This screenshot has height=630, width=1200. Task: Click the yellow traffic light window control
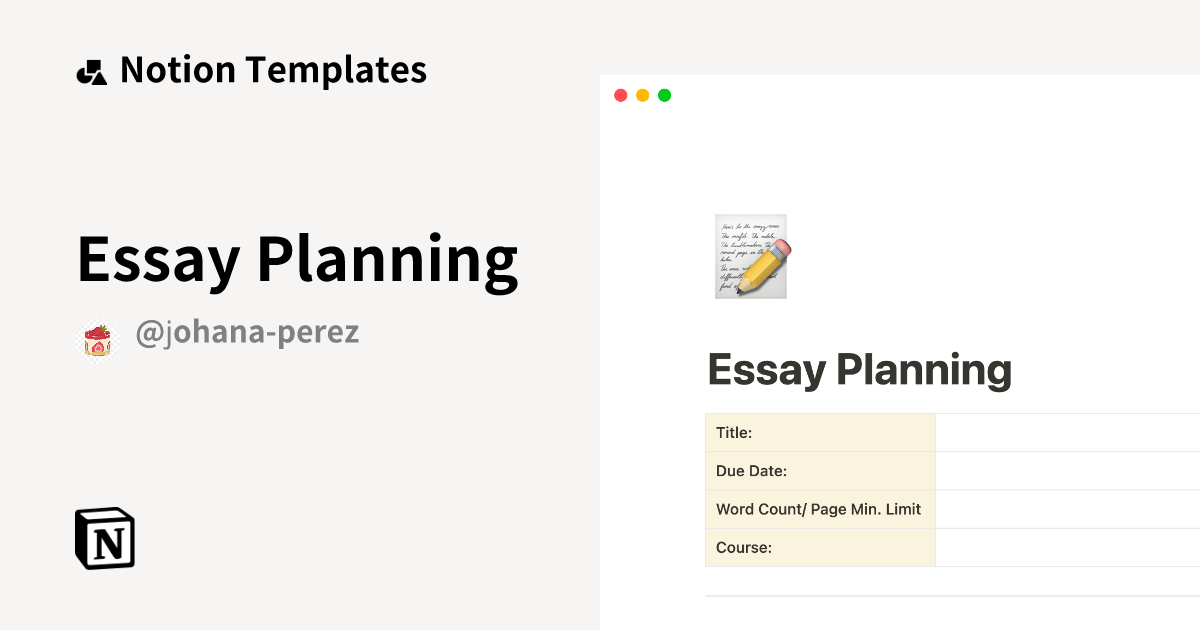[642, 95]
